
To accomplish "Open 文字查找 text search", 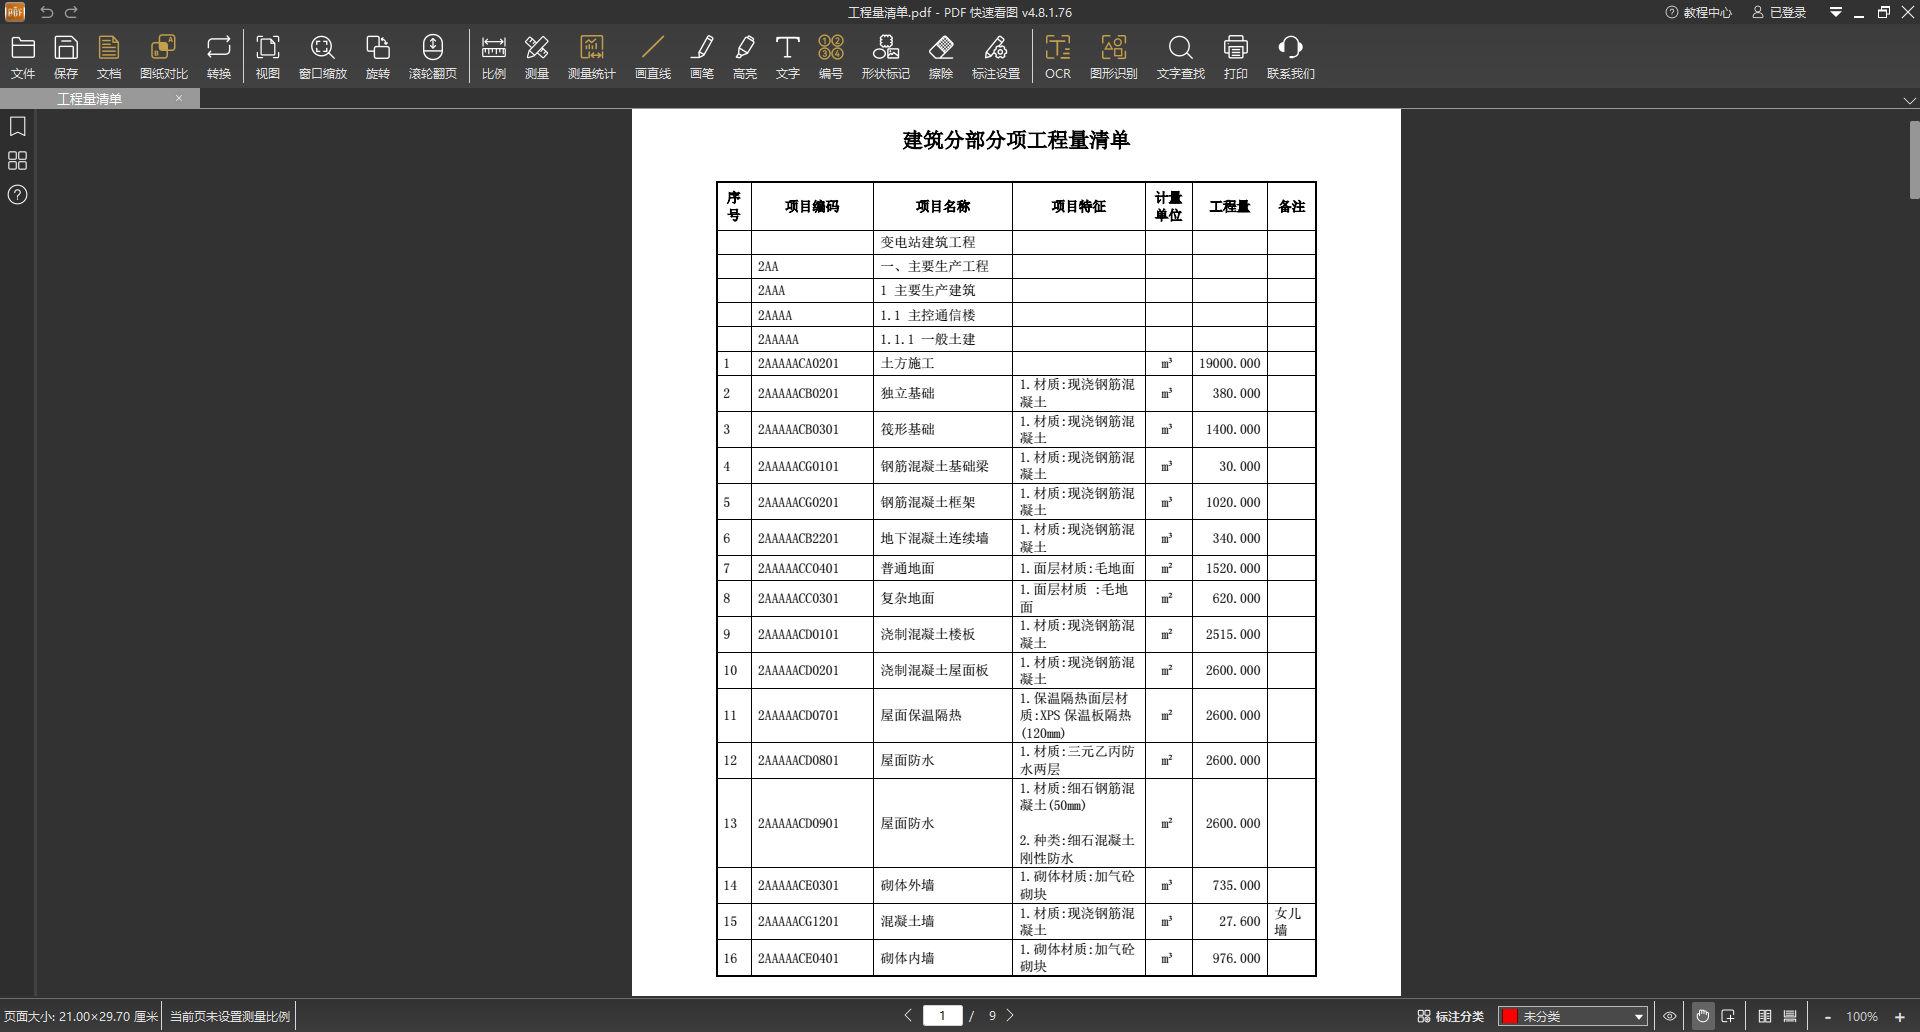I will tap(1180, 57).
